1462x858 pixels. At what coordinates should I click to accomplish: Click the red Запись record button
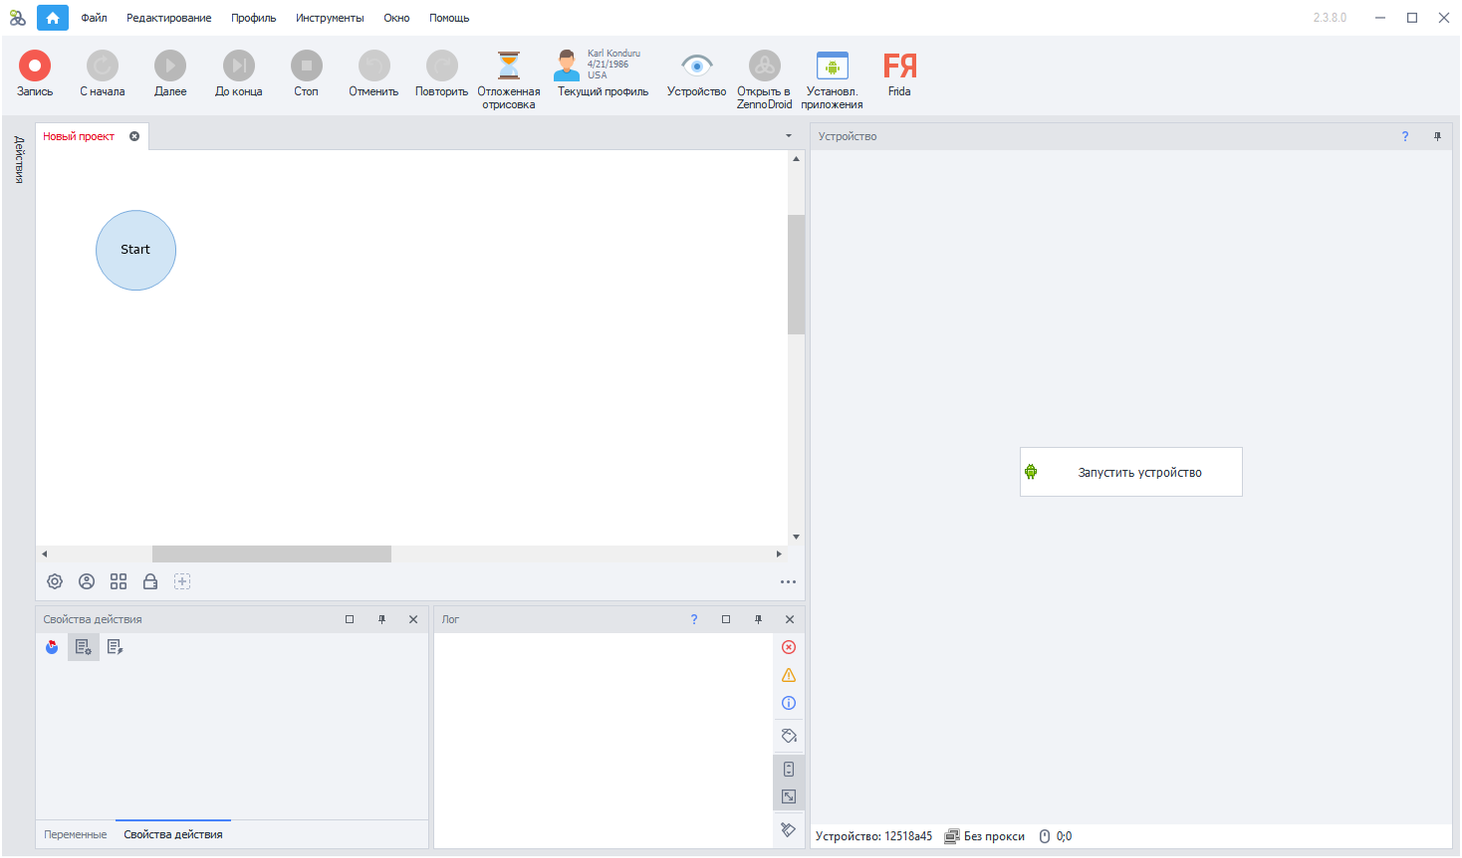[x=35, y=66]
